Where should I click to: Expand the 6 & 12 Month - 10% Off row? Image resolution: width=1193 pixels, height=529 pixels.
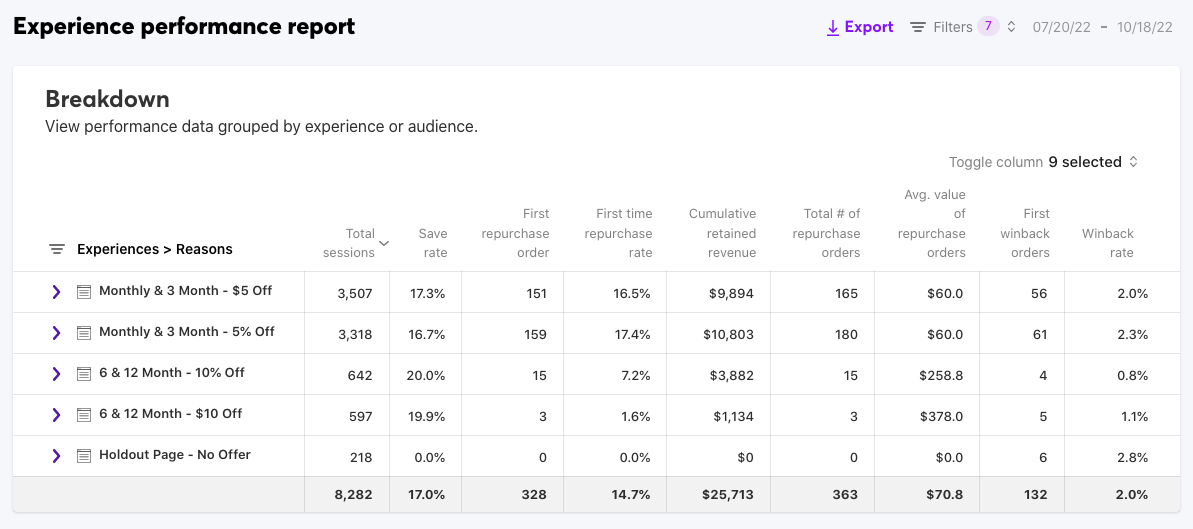pos(56,374)
